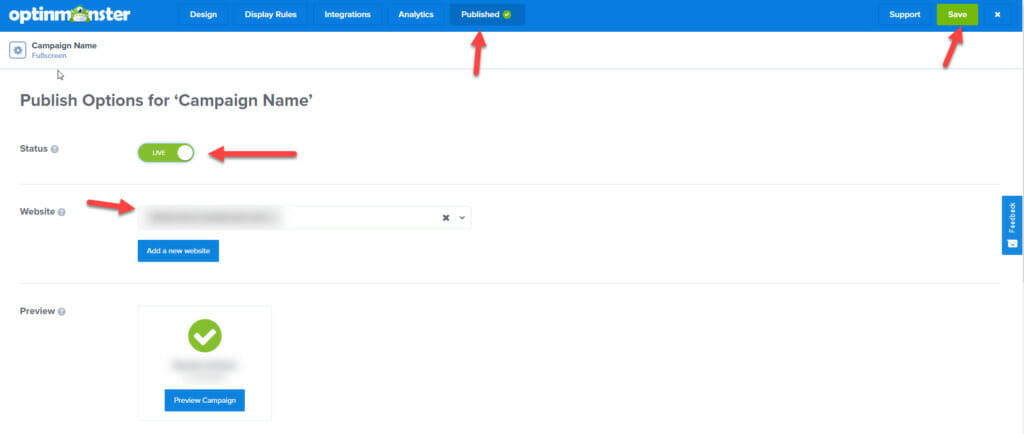Image resolution: width=1024 pixels, height=434 pixels.
Task: Open the Display Rules tab
Action: 270,14
